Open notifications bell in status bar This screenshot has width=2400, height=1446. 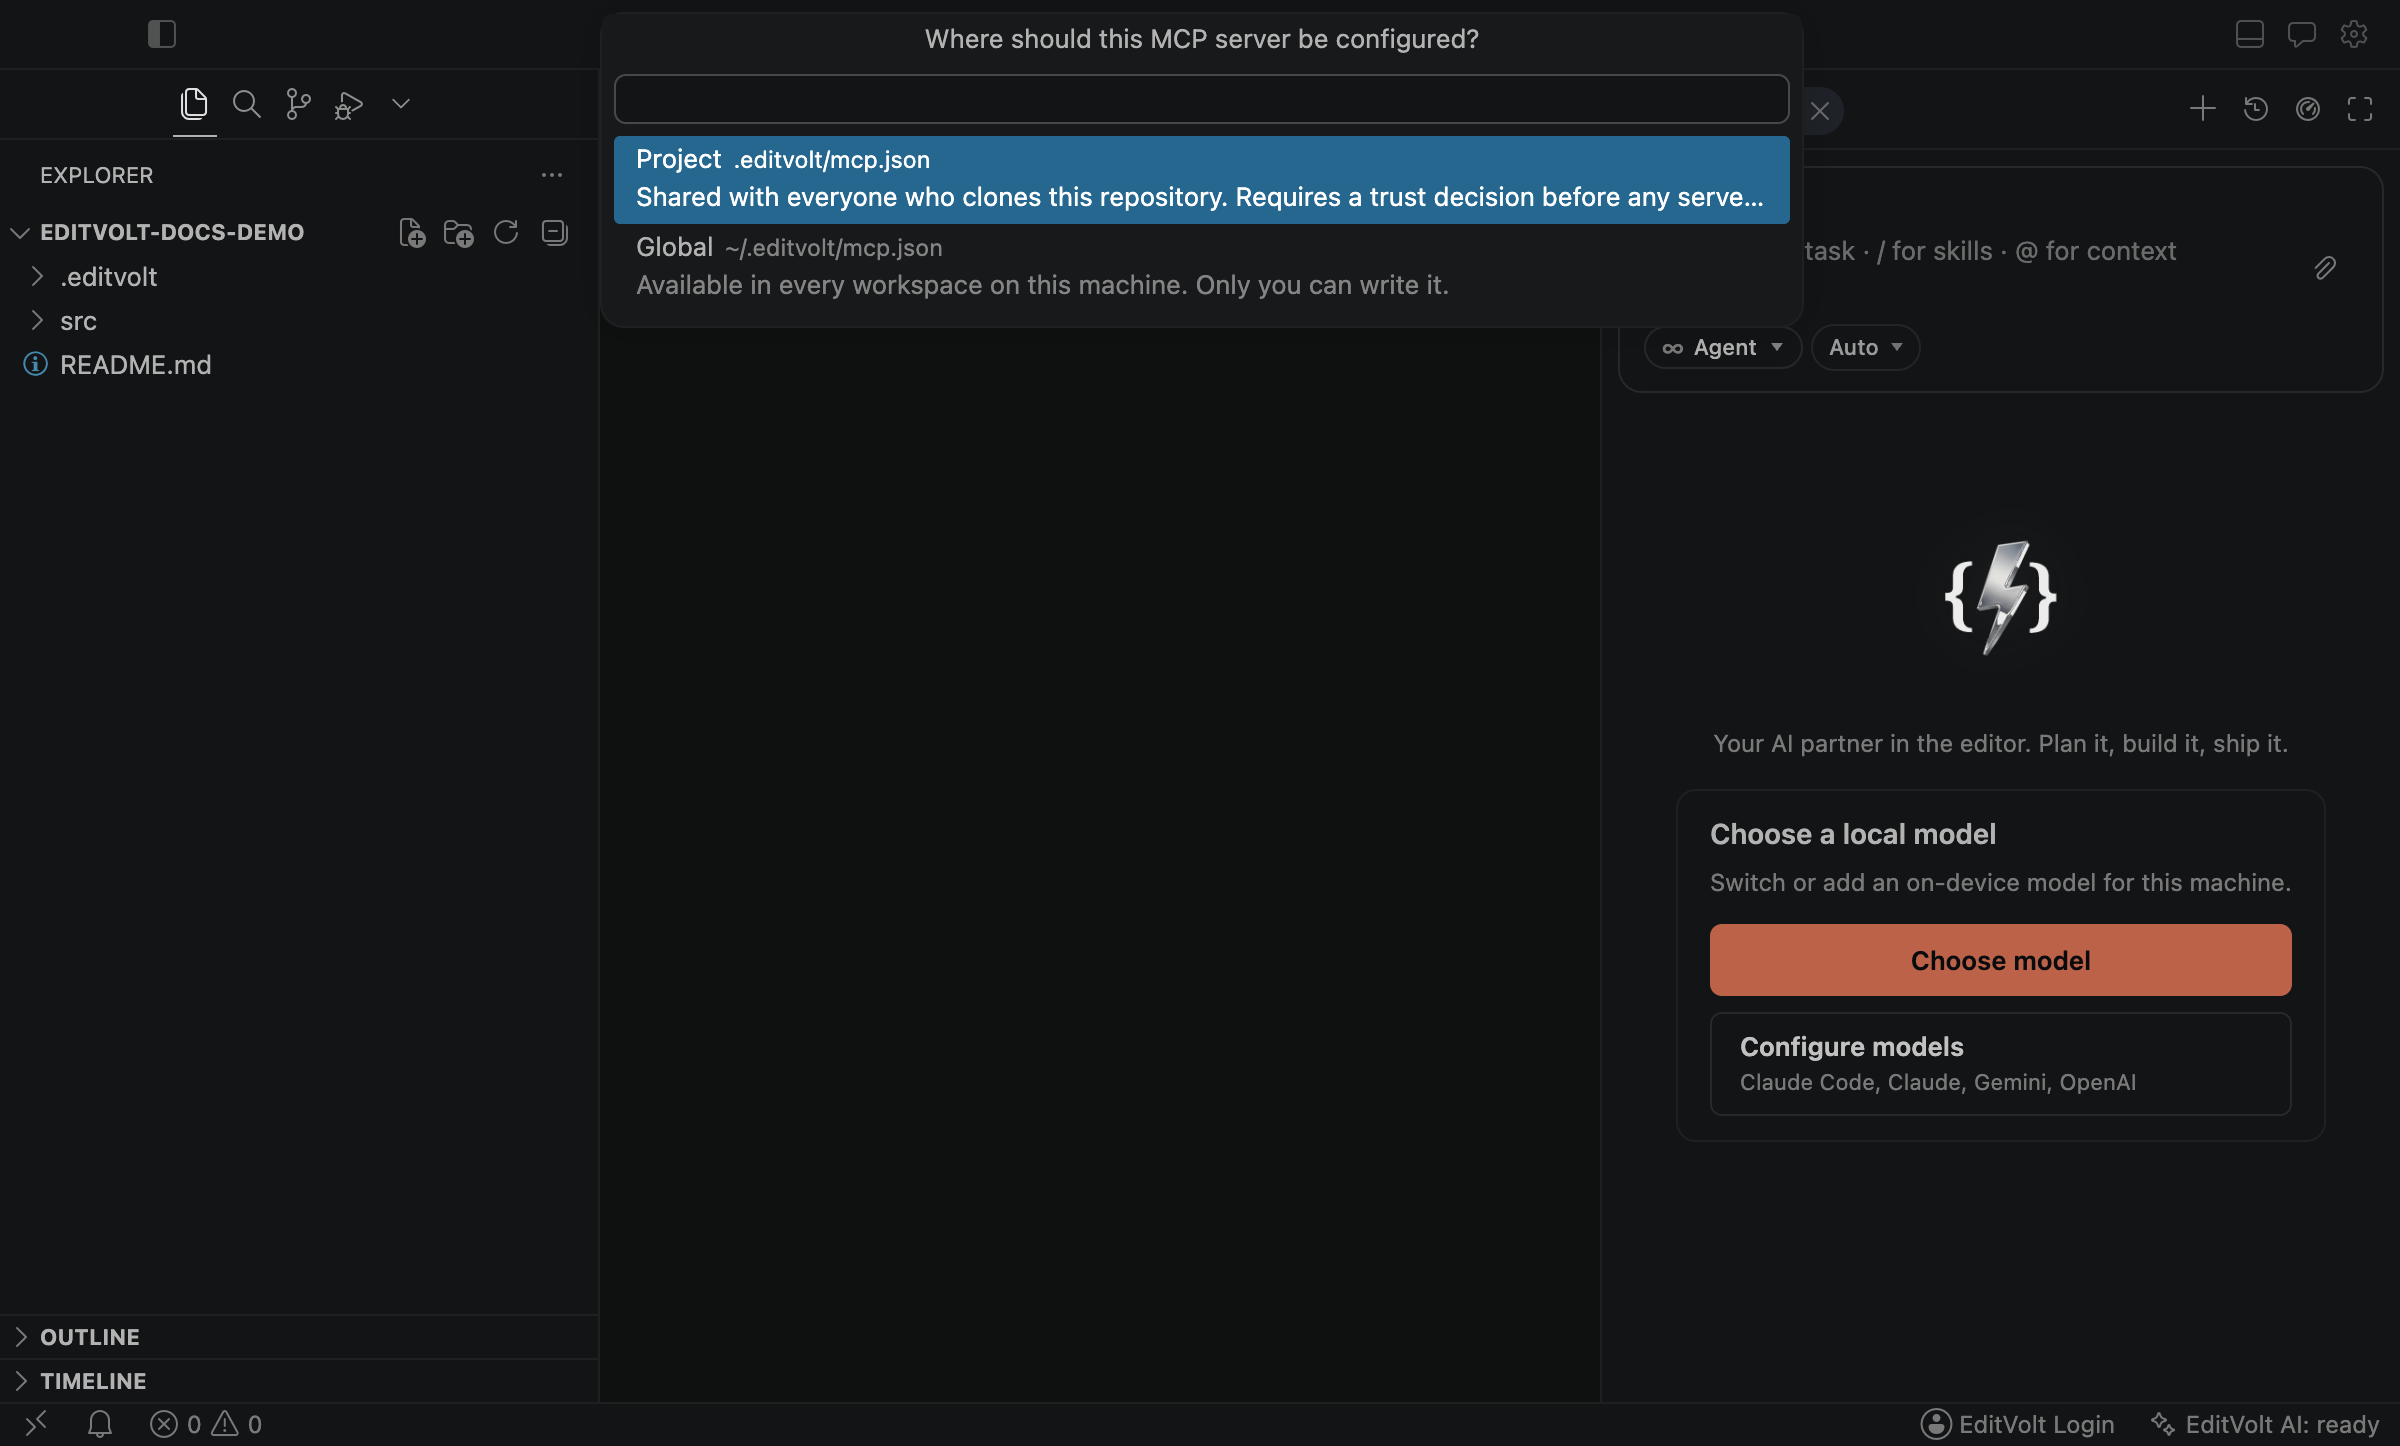[99, 1423]
